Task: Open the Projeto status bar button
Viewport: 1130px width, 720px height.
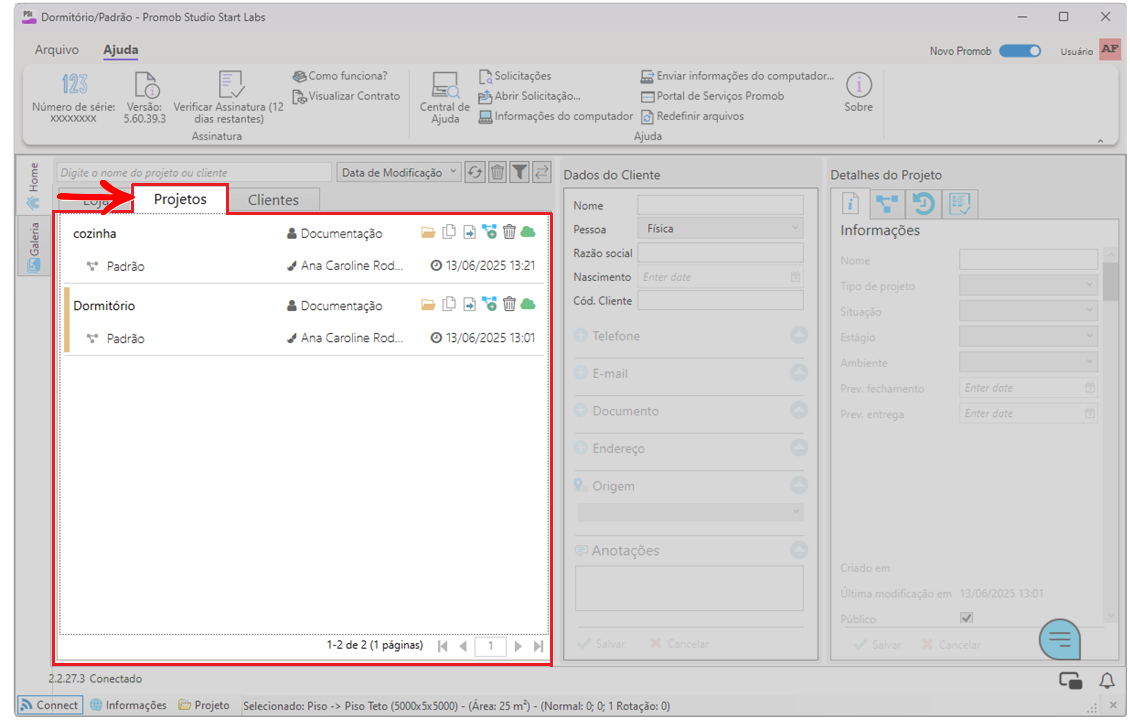Action: [204, 705]
